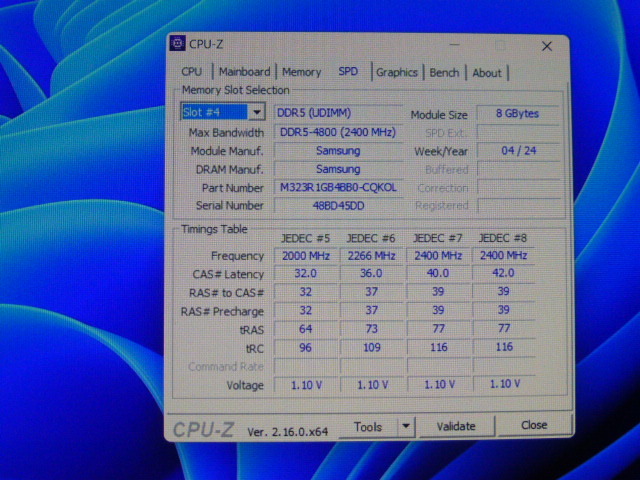Click the Week/Year value 04 / 24
This screenshot has height=480, width=640.
(x=518, y=151)
